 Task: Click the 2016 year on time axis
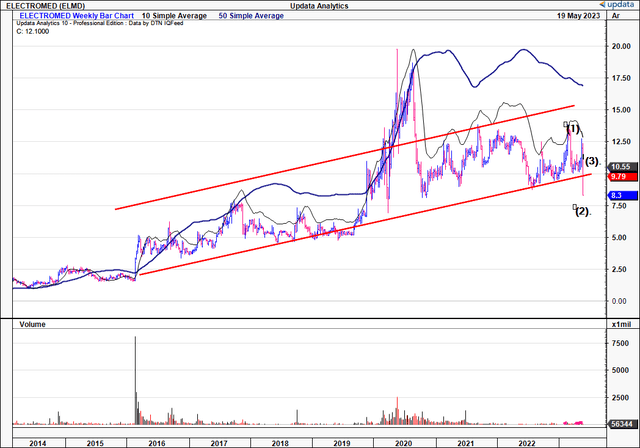click(157, 443)
